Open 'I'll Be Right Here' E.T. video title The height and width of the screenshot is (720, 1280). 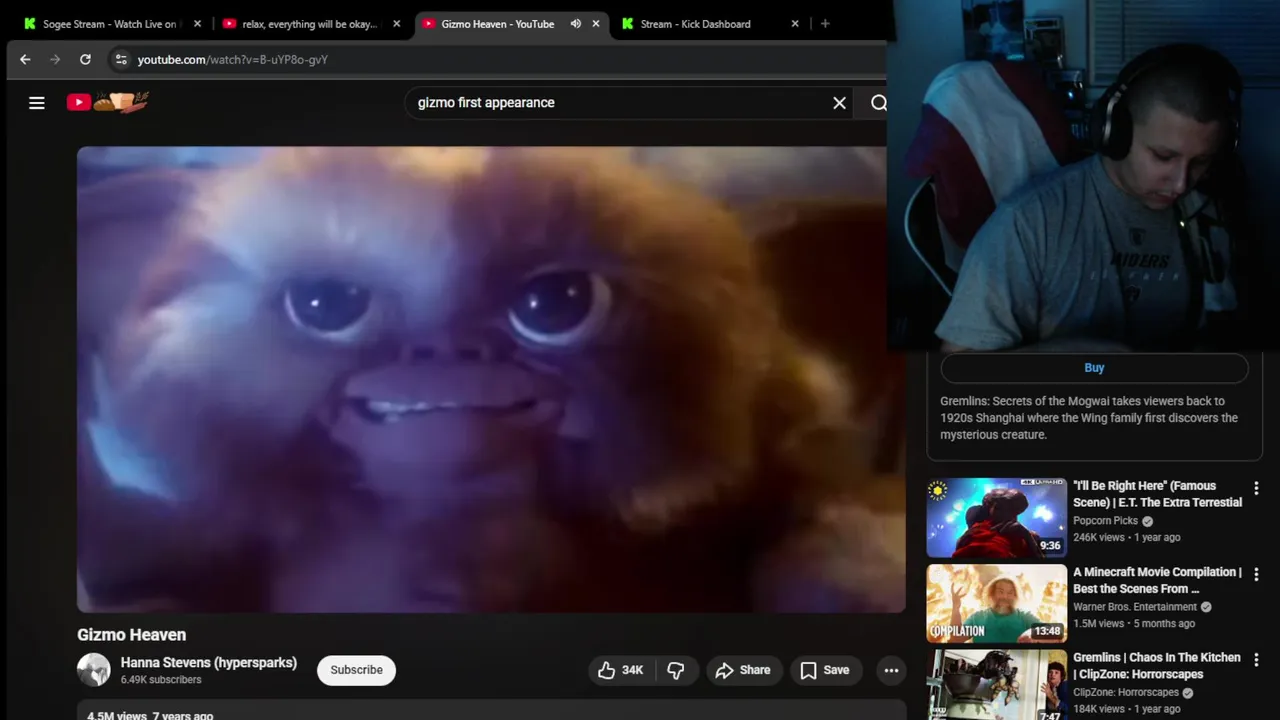1157,494
